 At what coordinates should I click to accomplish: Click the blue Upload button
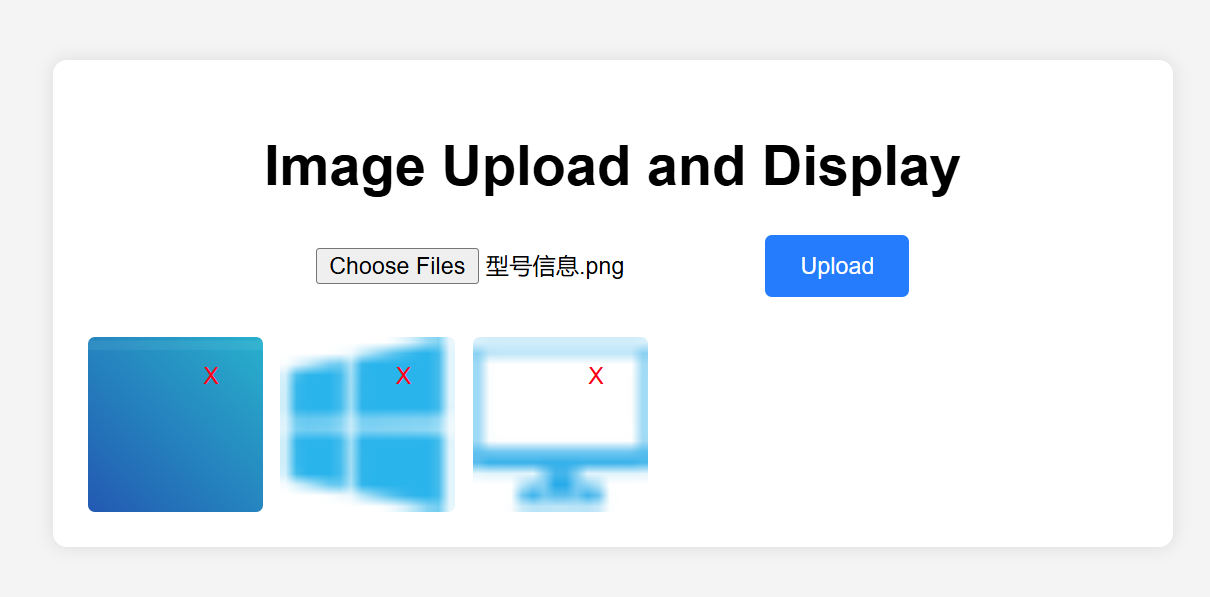coord(837,266)
